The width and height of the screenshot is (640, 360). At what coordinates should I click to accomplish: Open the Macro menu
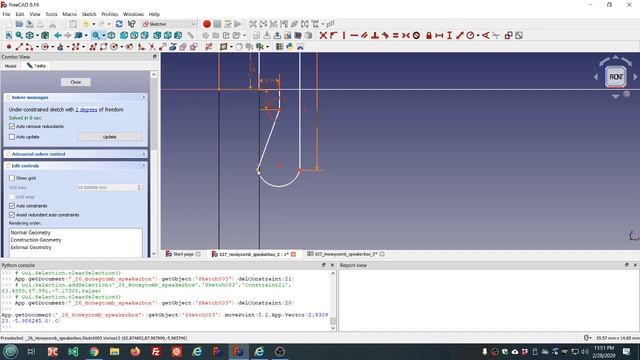[69, 14]
